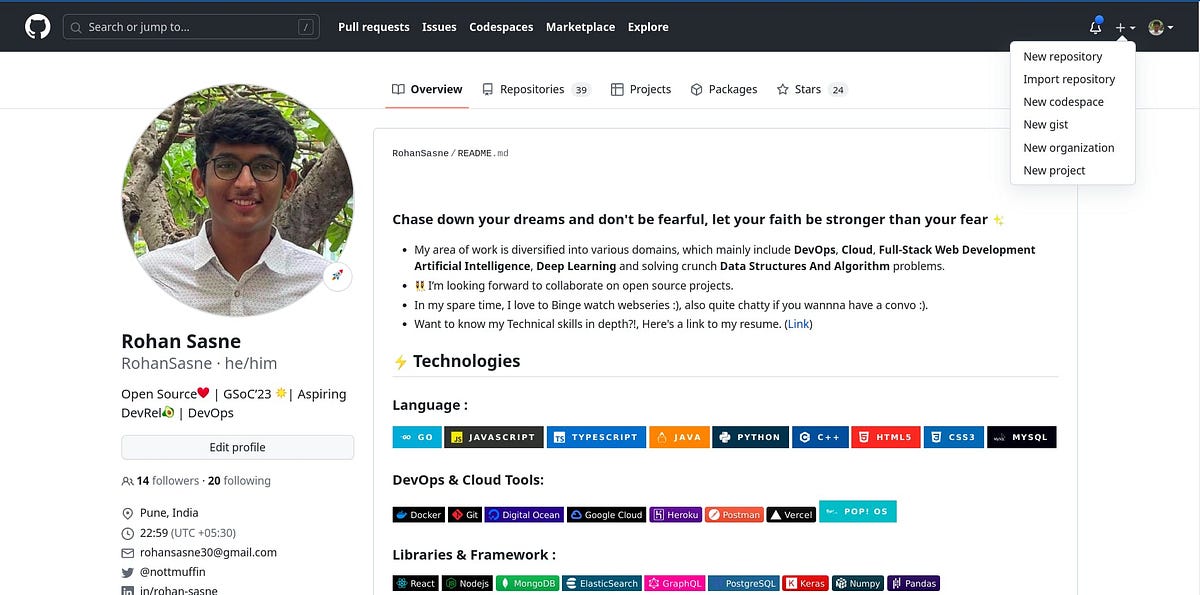1200x595 pixels.
Task: Click the status emoji badge on profile picture
Action: (338, 277)
